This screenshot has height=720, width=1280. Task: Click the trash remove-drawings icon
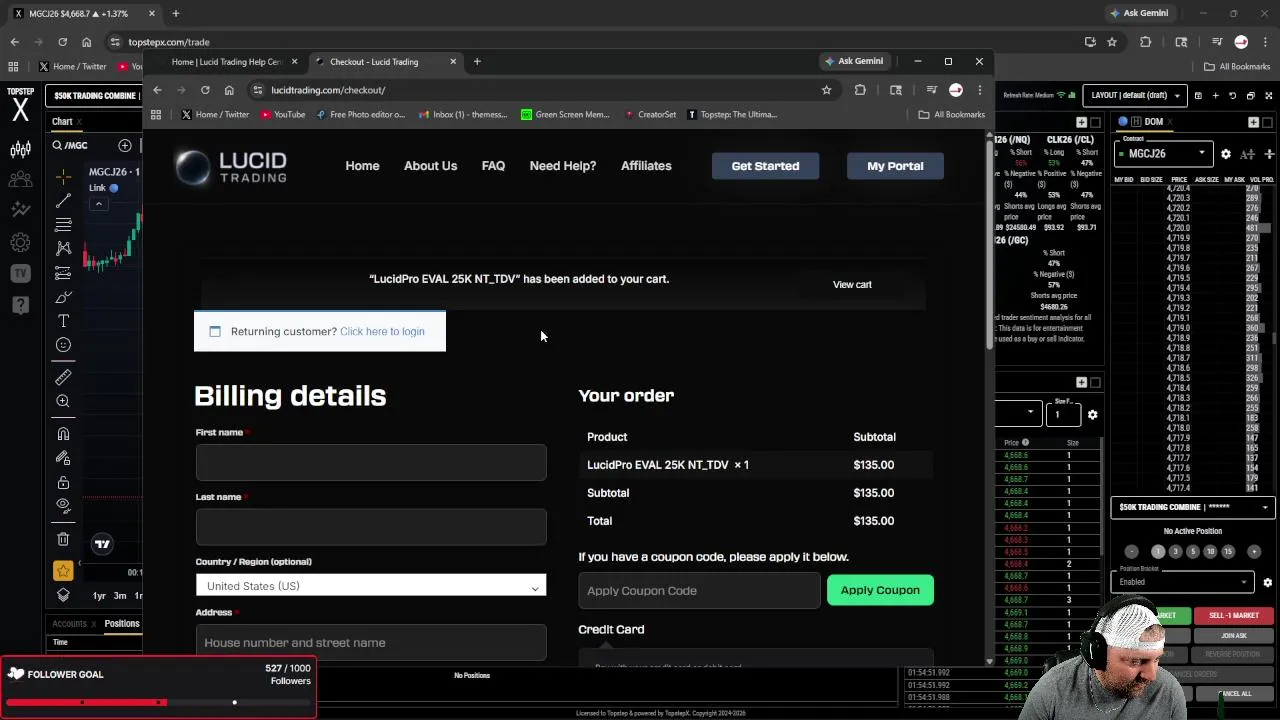tap(63, 539)
